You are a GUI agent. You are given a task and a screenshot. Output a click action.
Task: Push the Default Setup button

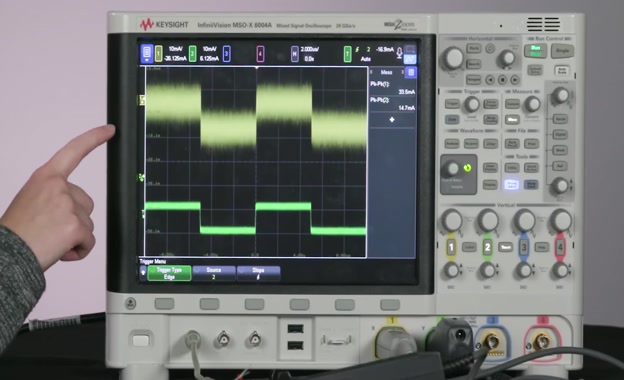[535, 70]
